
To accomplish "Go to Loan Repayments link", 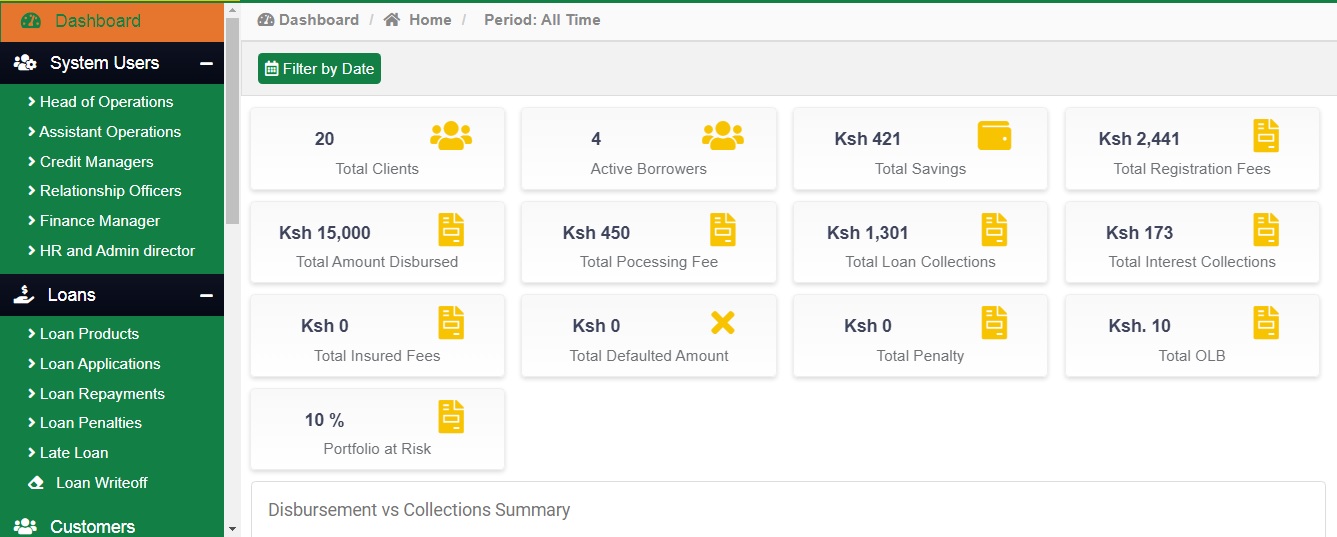I will point(102,394).
